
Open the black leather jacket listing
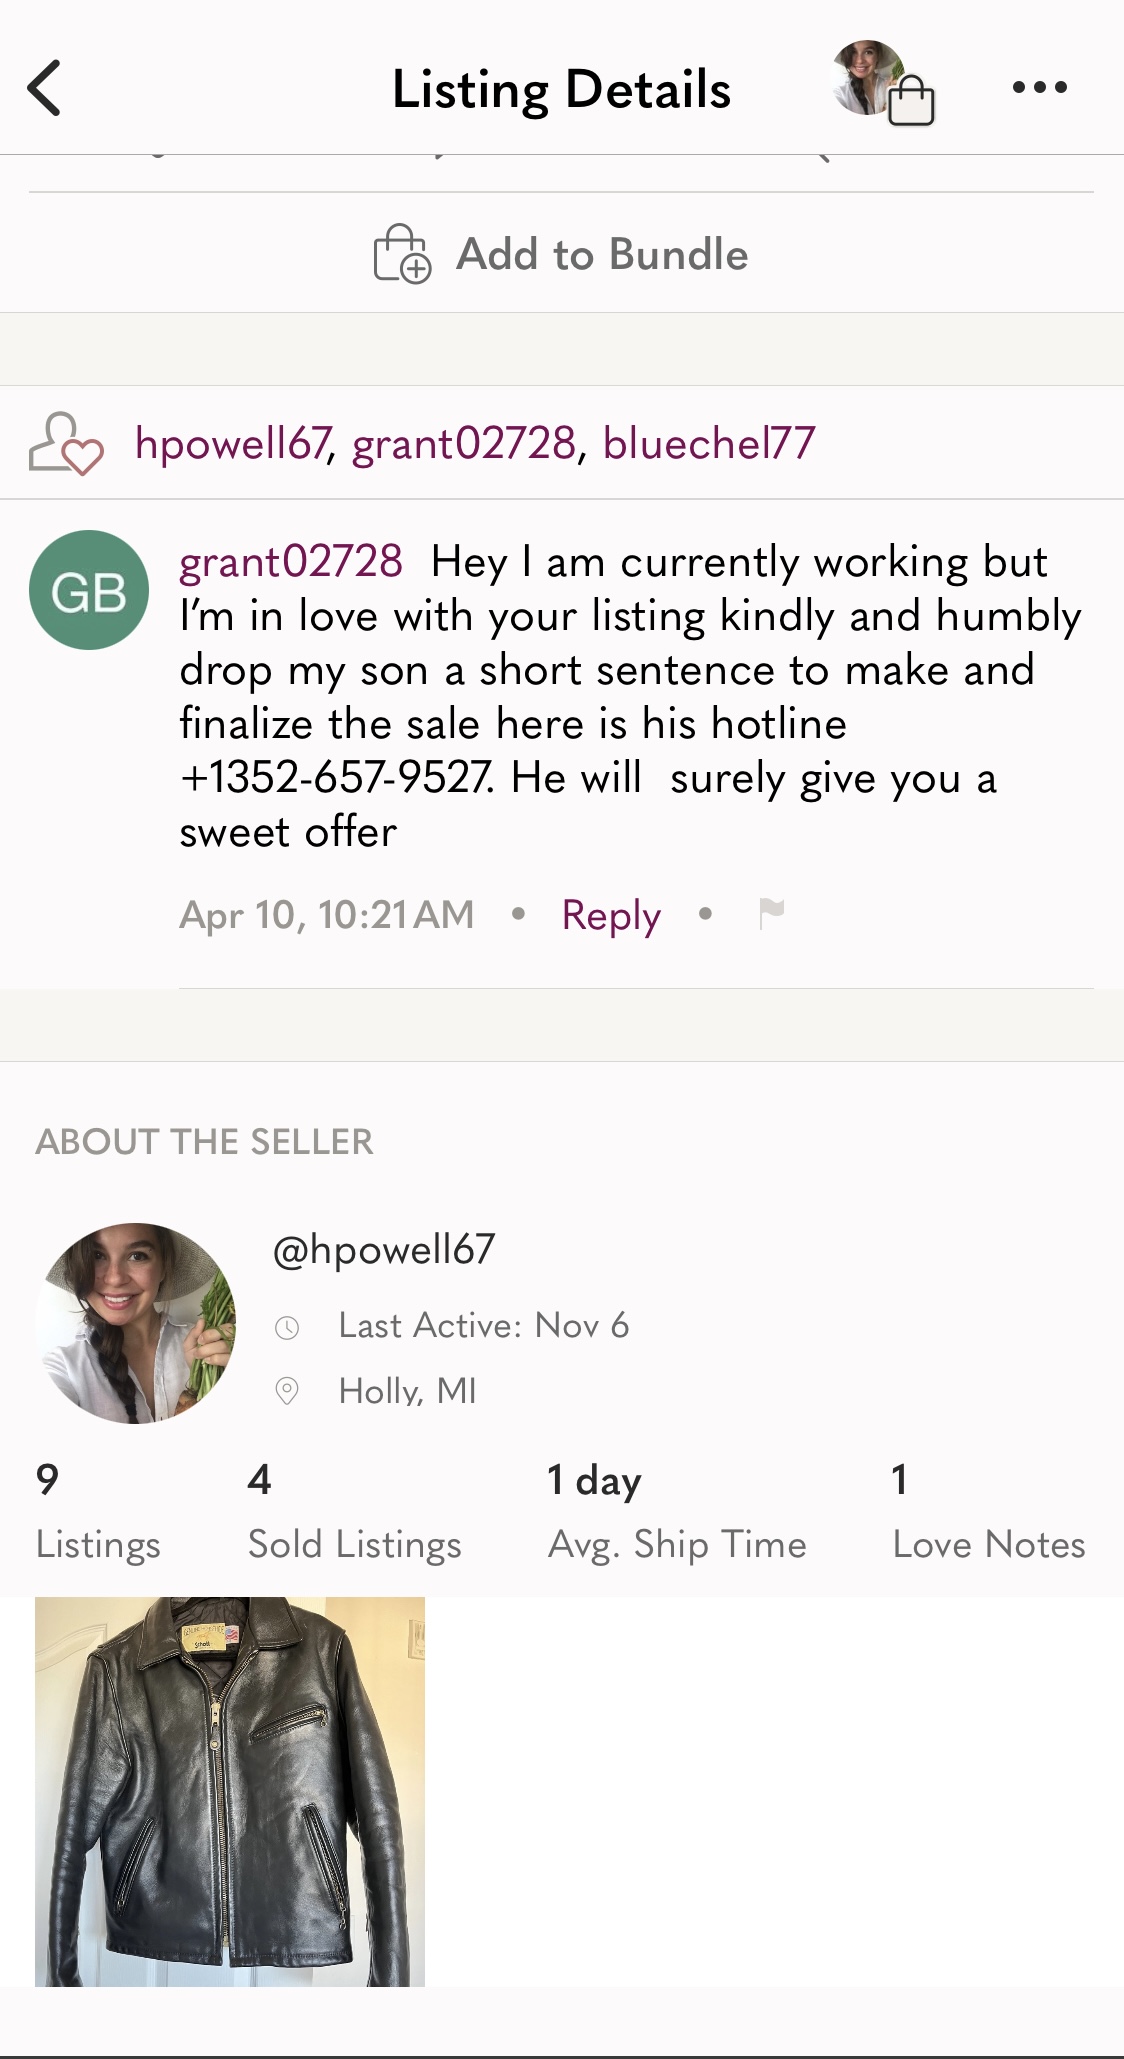pos(230,1791)
